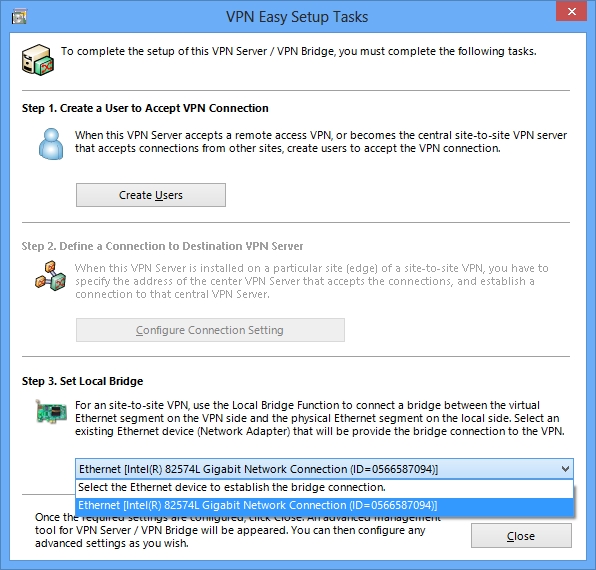Screen dimensions: 596x570
Task: Click the VPN Easy Setup Tasks title
Action: pos(297,17)
